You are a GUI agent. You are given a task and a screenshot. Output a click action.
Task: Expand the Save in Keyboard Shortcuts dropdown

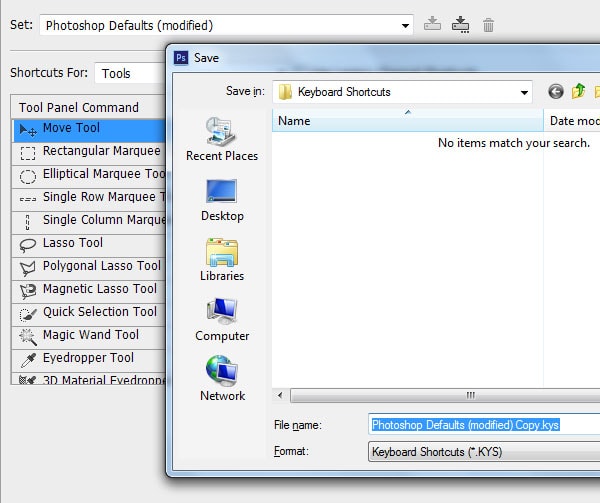coord(402,92)
